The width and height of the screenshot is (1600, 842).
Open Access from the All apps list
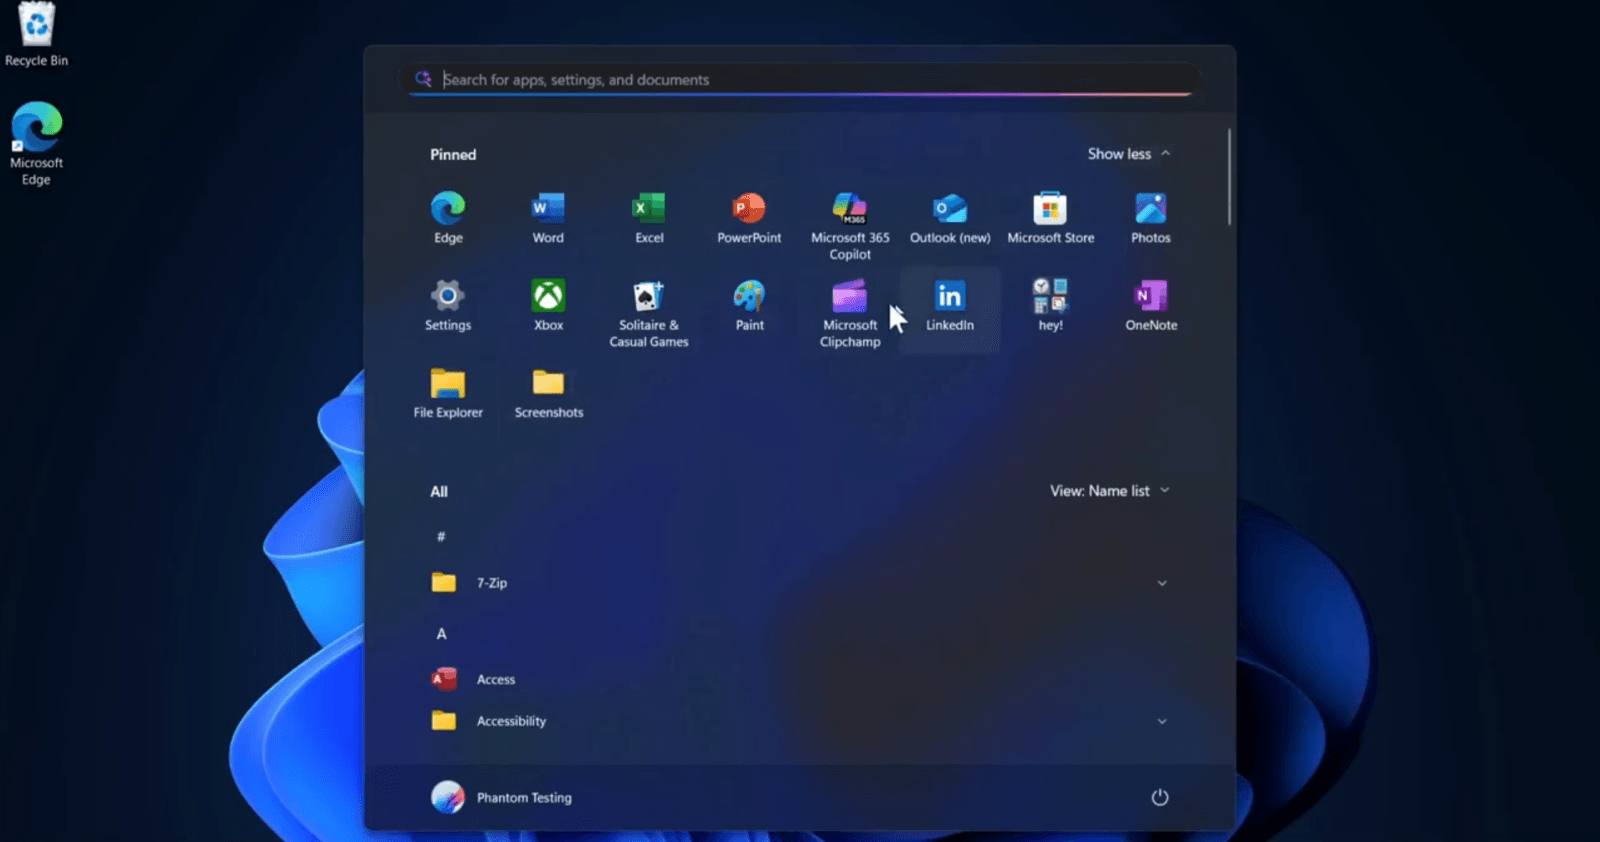click(800, 679)
